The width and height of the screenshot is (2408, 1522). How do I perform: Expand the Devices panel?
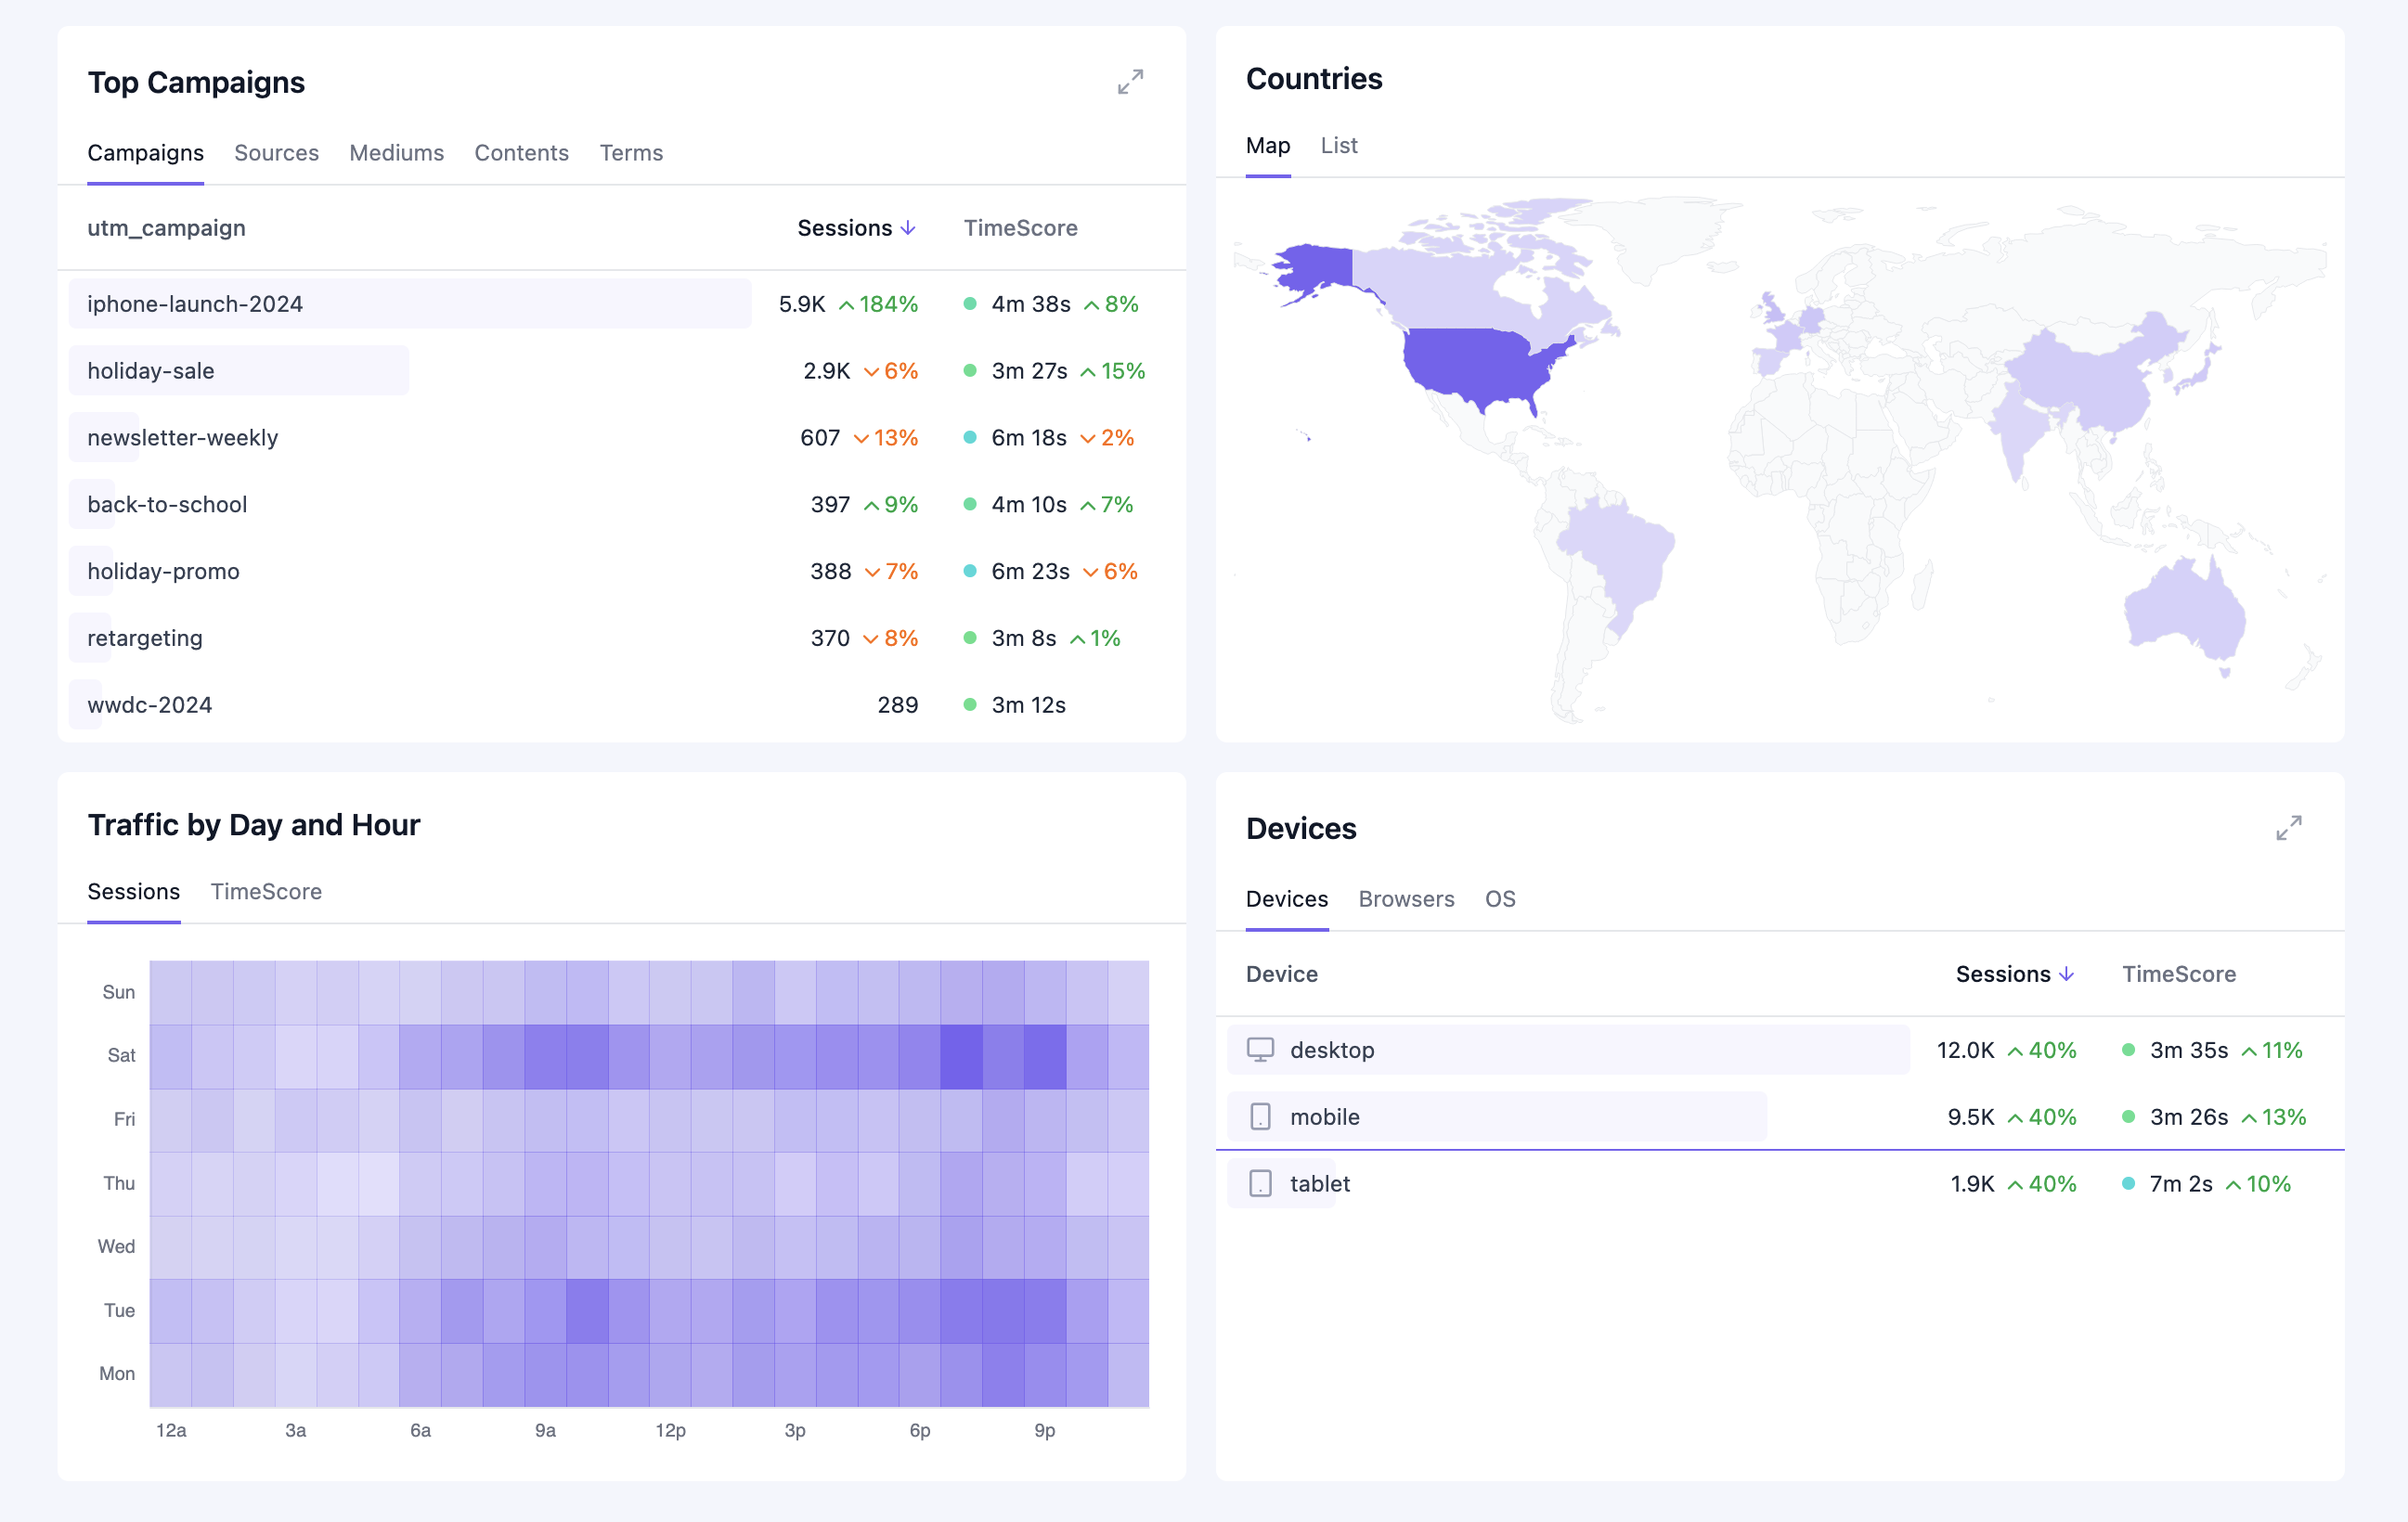point(2289,828)
